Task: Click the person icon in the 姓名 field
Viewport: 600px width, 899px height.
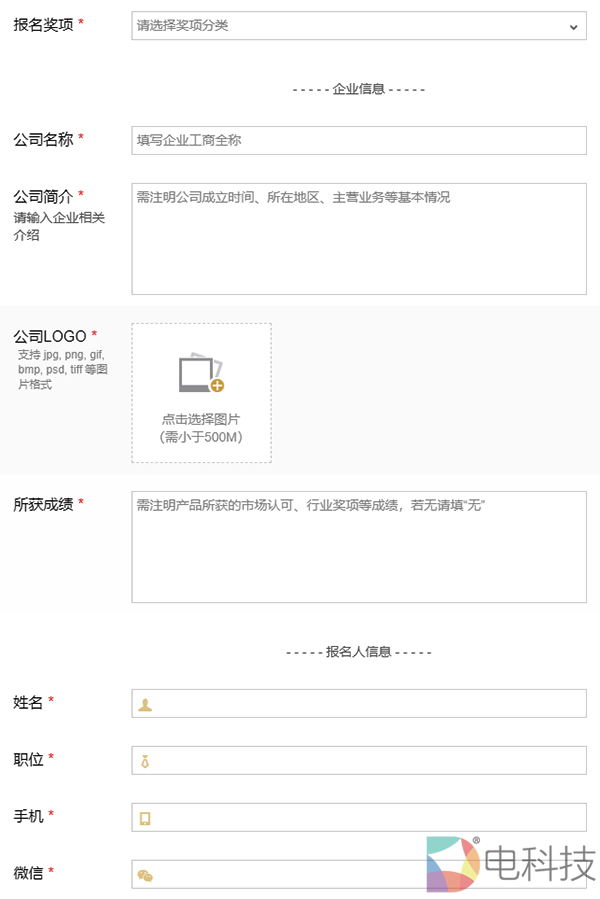Action: [x=146, y=704]
